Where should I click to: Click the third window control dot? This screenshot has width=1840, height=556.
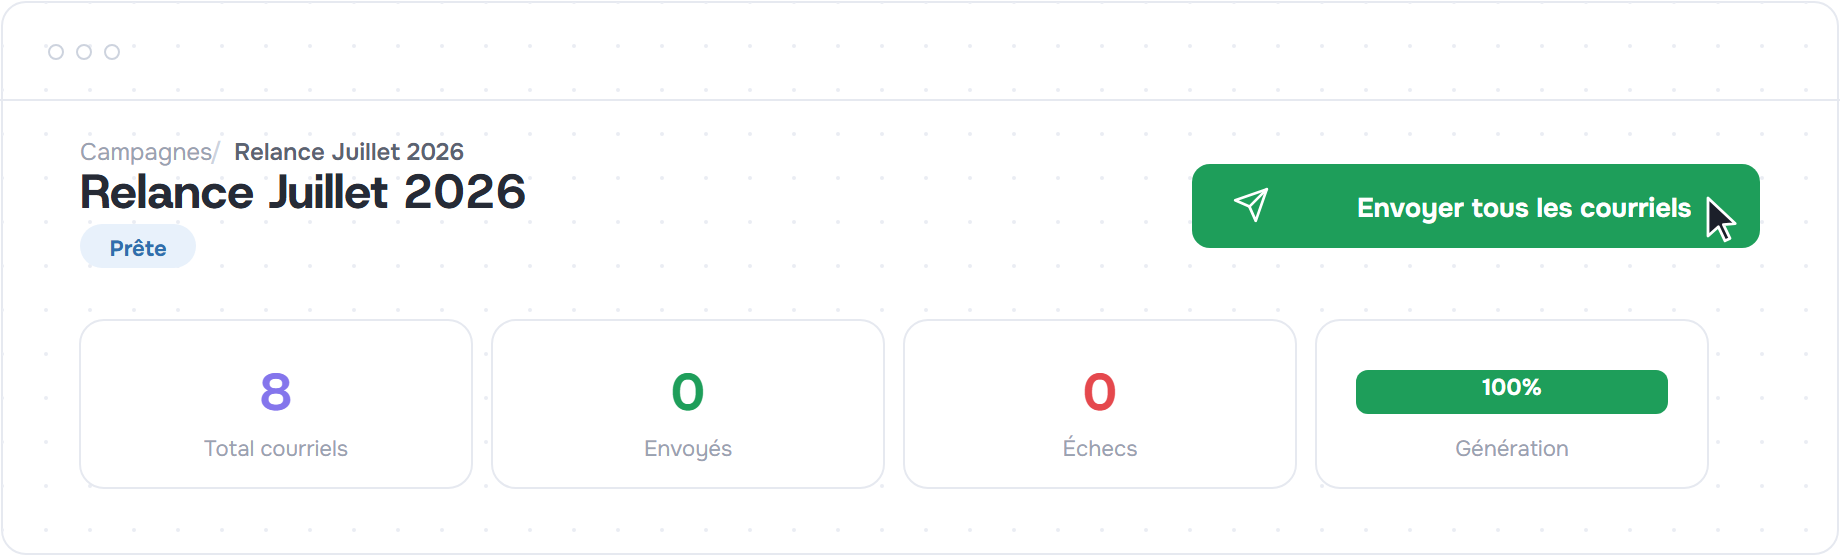[112, 52]
